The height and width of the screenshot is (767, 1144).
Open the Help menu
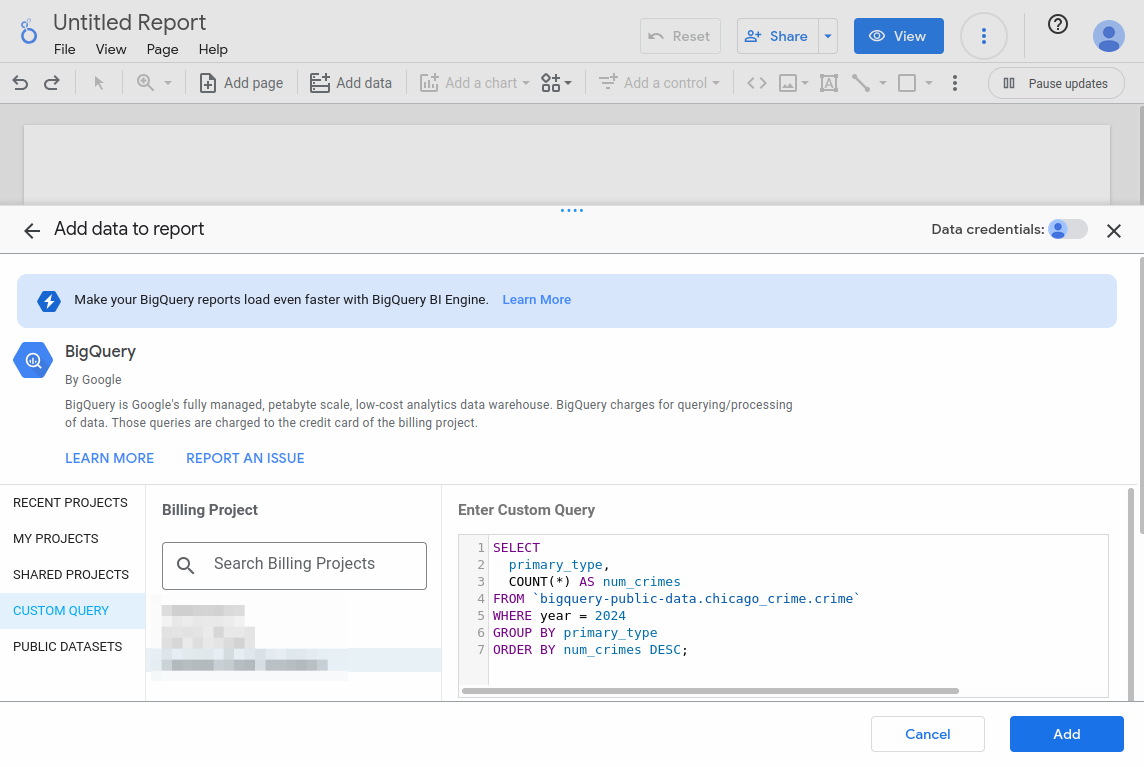coord(213,49)
